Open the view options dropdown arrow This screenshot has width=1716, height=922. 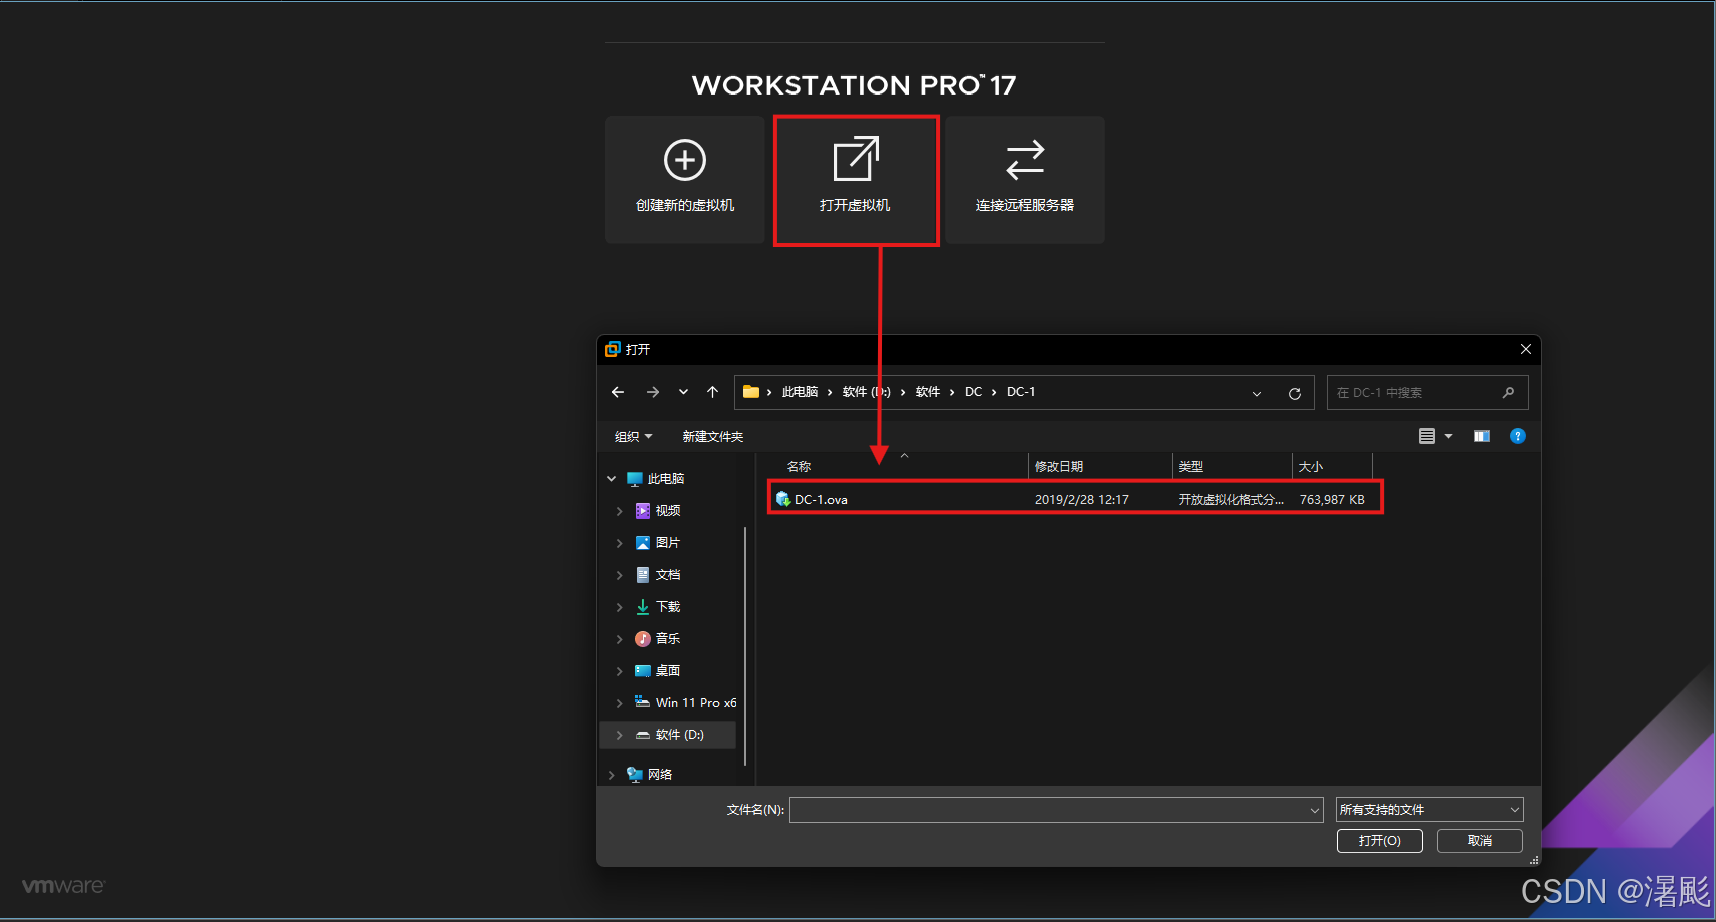click(1448, 436)
